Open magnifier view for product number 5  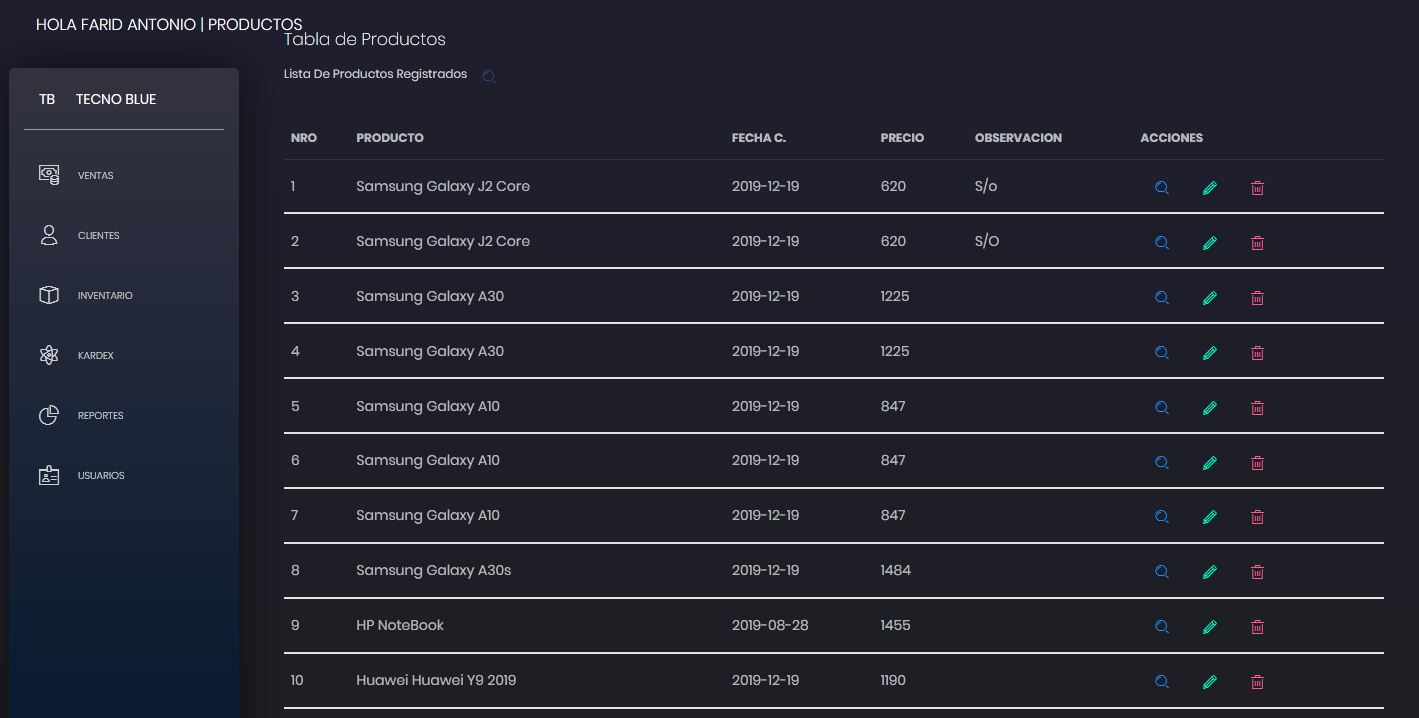coord(1162,408)
